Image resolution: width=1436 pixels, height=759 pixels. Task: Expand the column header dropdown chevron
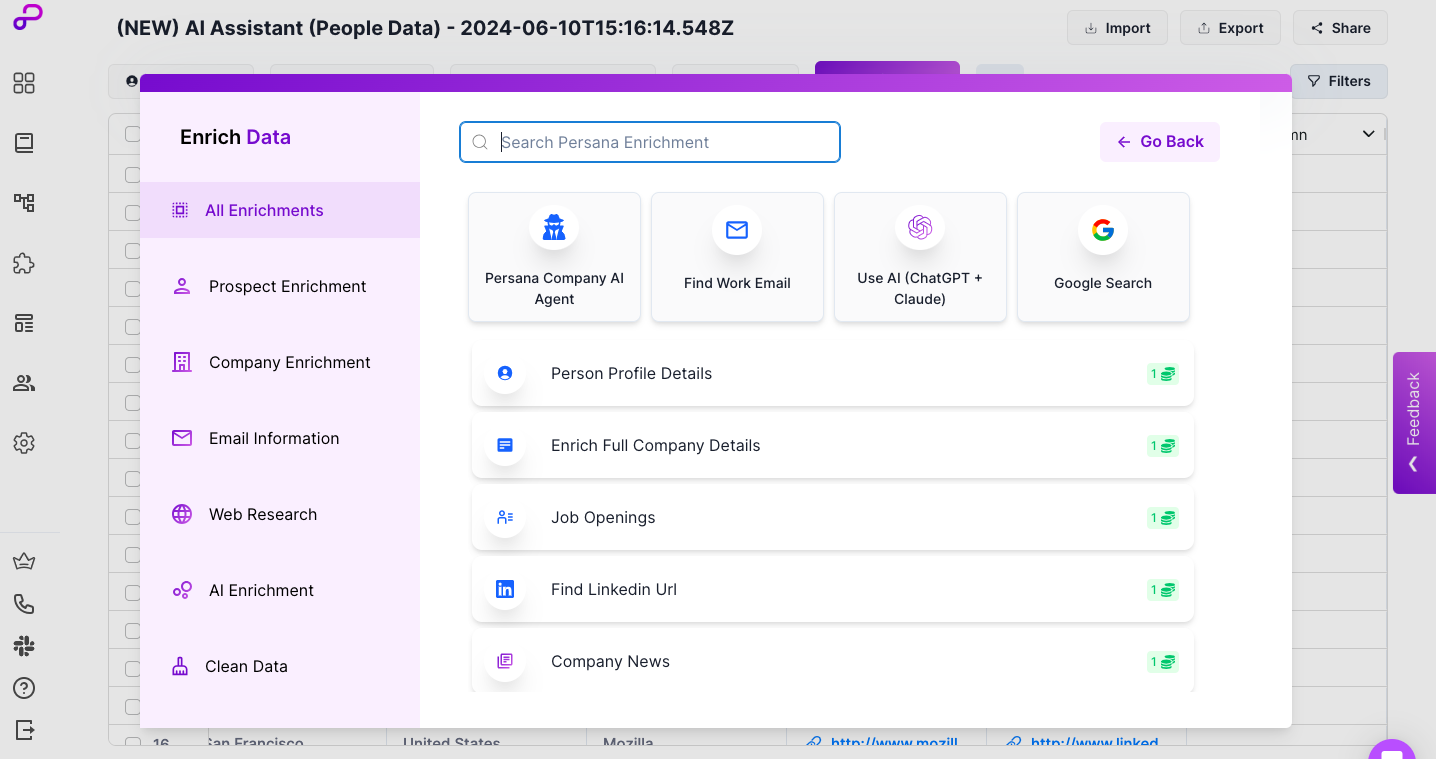pyautogui.click(x=1368, y=134)
